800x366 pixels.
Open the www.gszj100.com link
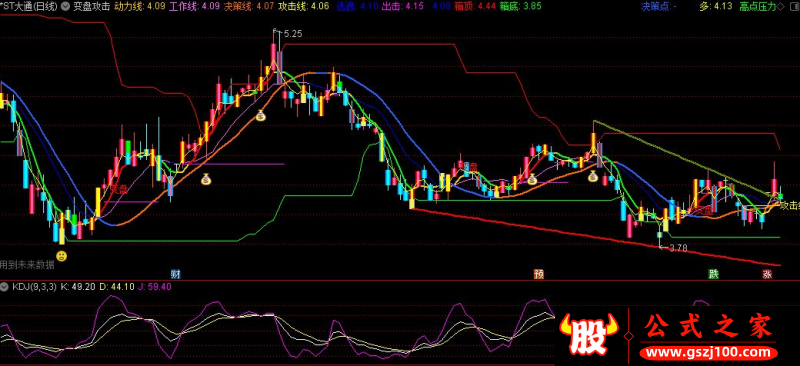(x=709, y=352)
